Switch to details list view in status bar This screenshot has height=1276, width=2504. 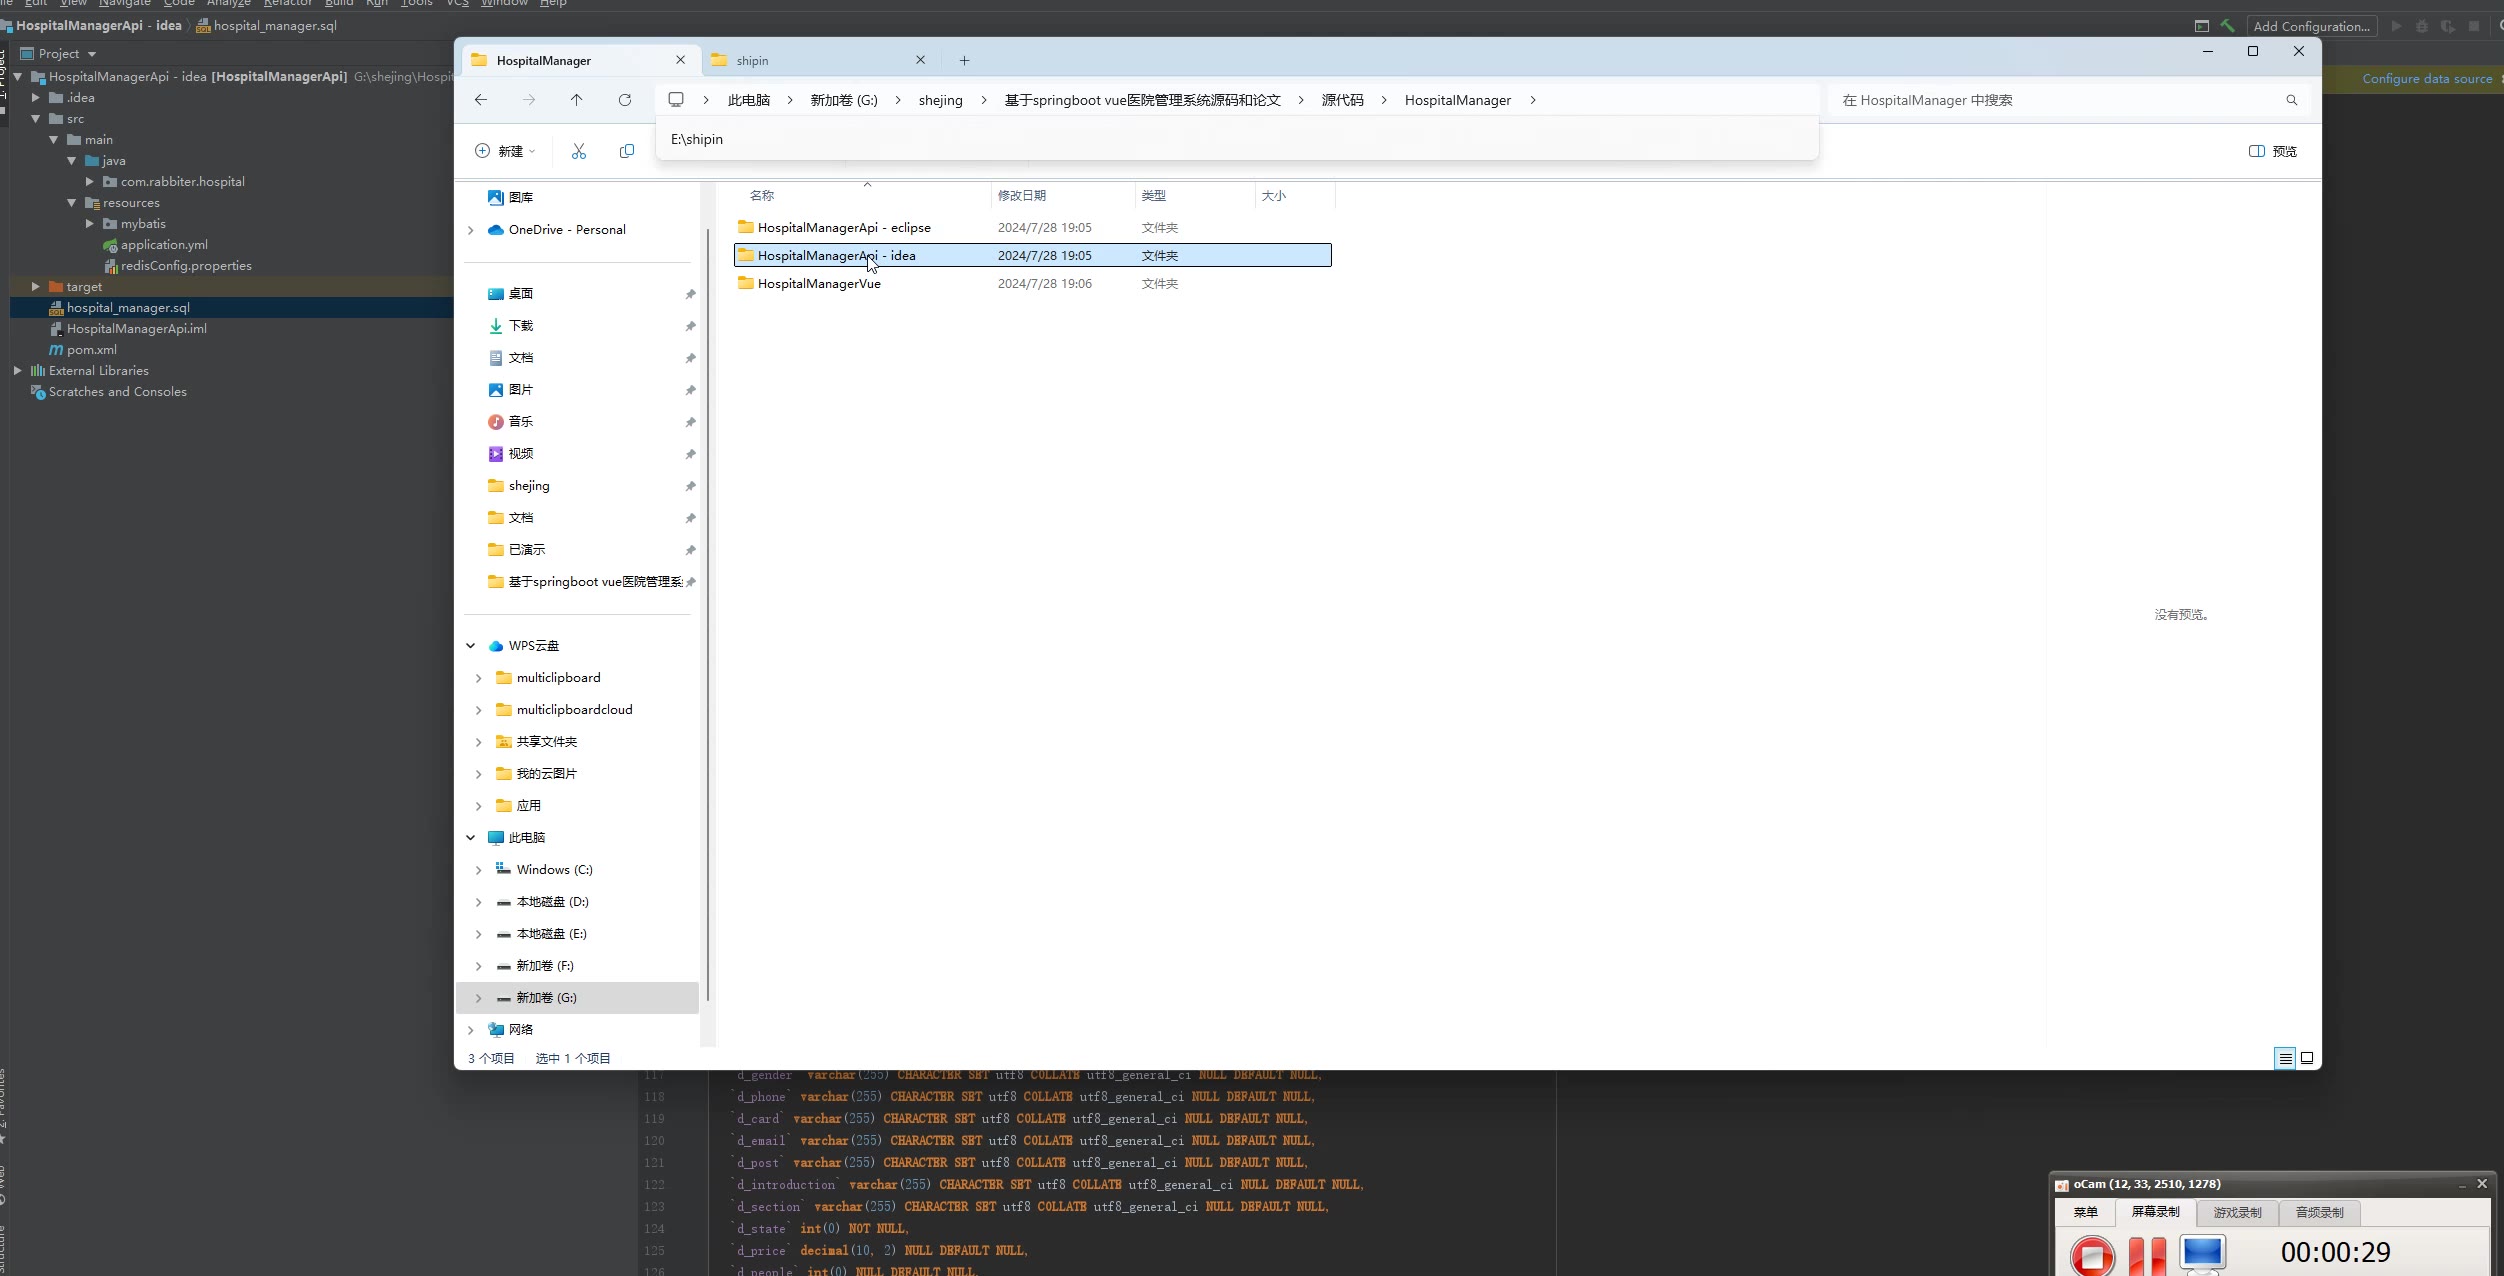pos(2285,1058)
